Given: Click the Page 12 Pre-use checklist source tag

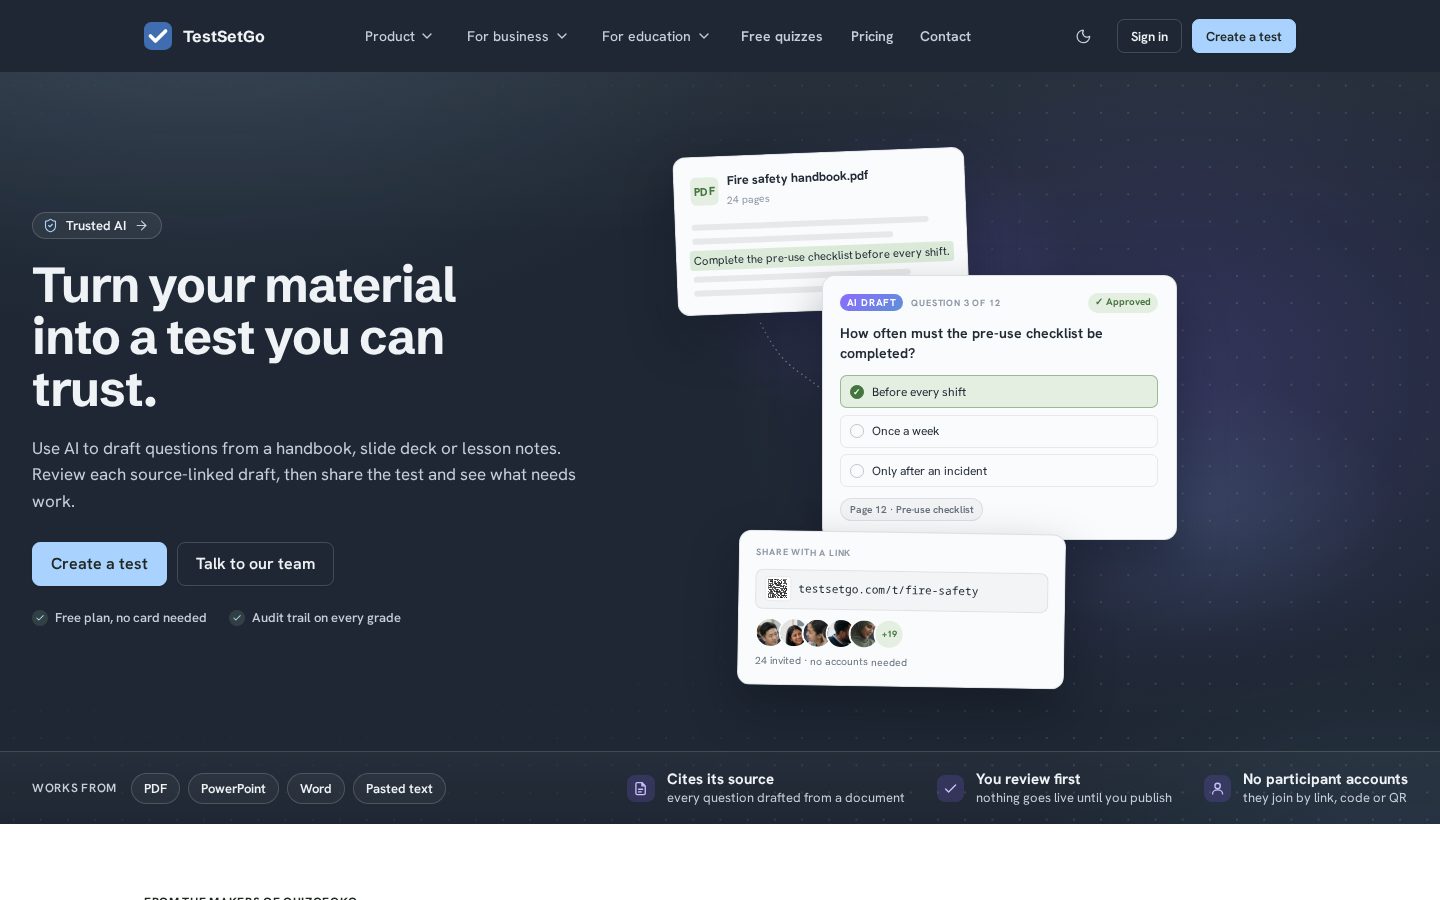Looking at the screenshot, I should click(911, 510).
